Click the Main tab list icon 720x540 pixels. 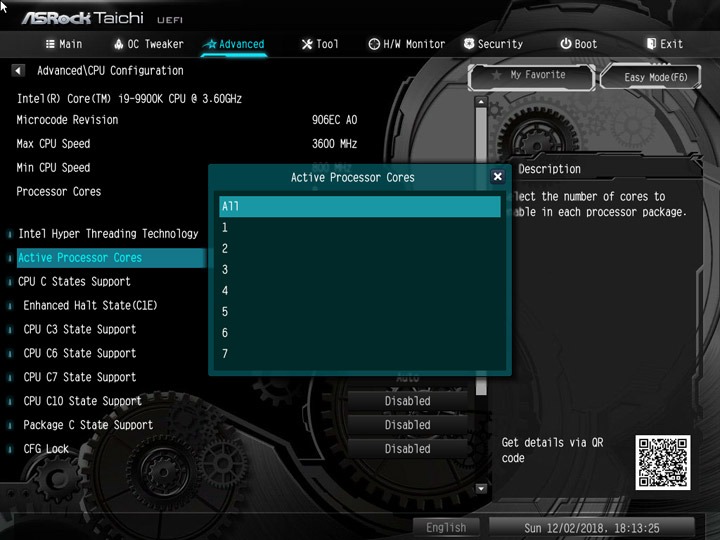pos(50,44)
